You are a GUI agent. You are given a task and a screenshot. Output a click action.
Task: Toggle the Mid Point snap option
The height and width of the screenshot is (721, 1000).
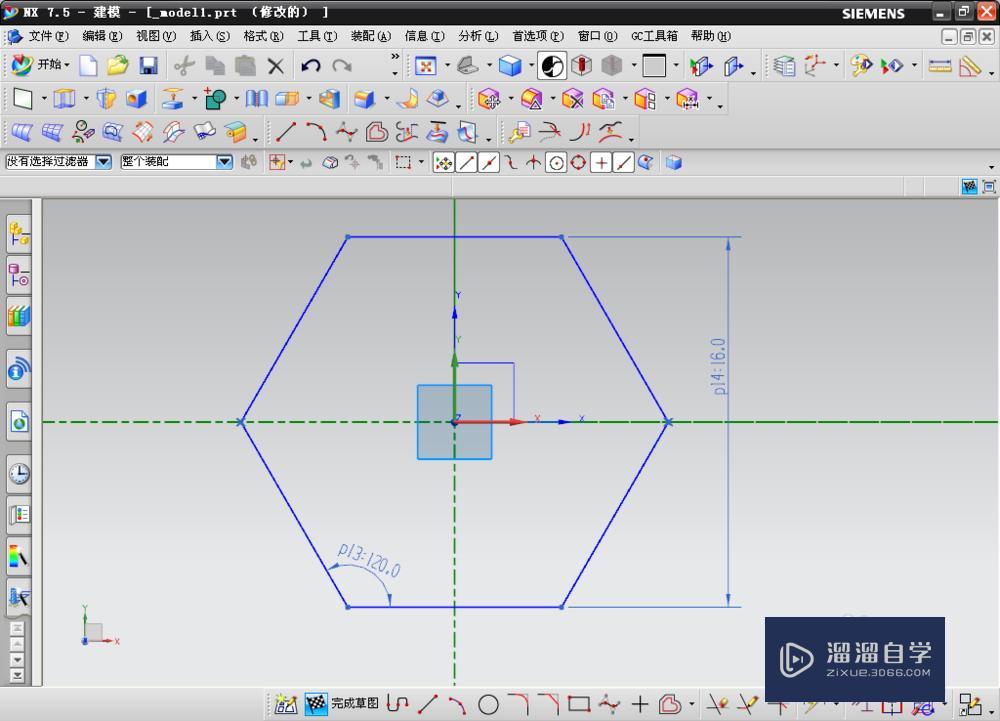click(x=489, y=163)
